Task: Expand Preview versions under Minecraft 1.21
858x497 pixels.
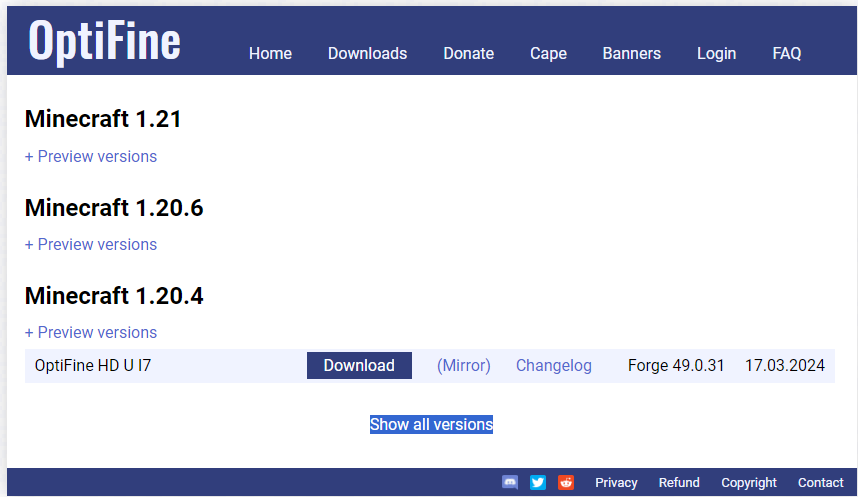Action: click(91, 157)
